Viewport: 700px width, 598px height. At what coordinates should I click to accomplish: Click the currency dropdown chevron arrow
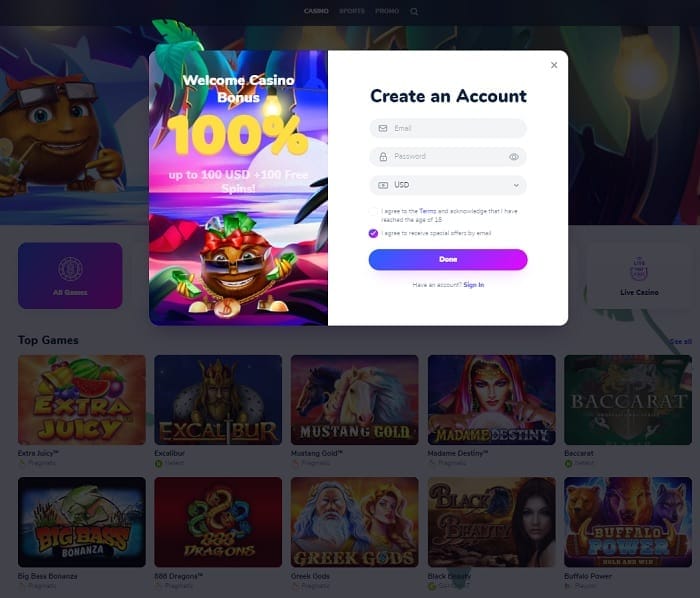pos(516,185)
